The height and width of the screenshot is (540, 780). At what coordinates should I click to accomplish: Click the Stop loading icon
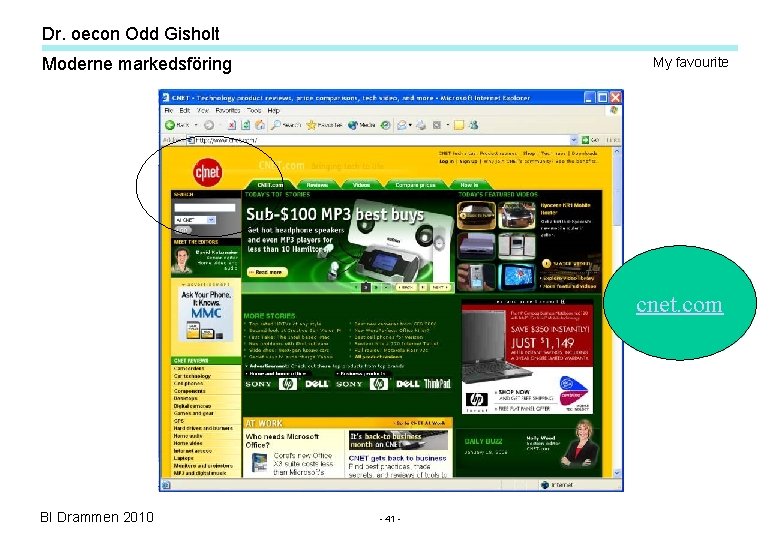click(232, 125)
